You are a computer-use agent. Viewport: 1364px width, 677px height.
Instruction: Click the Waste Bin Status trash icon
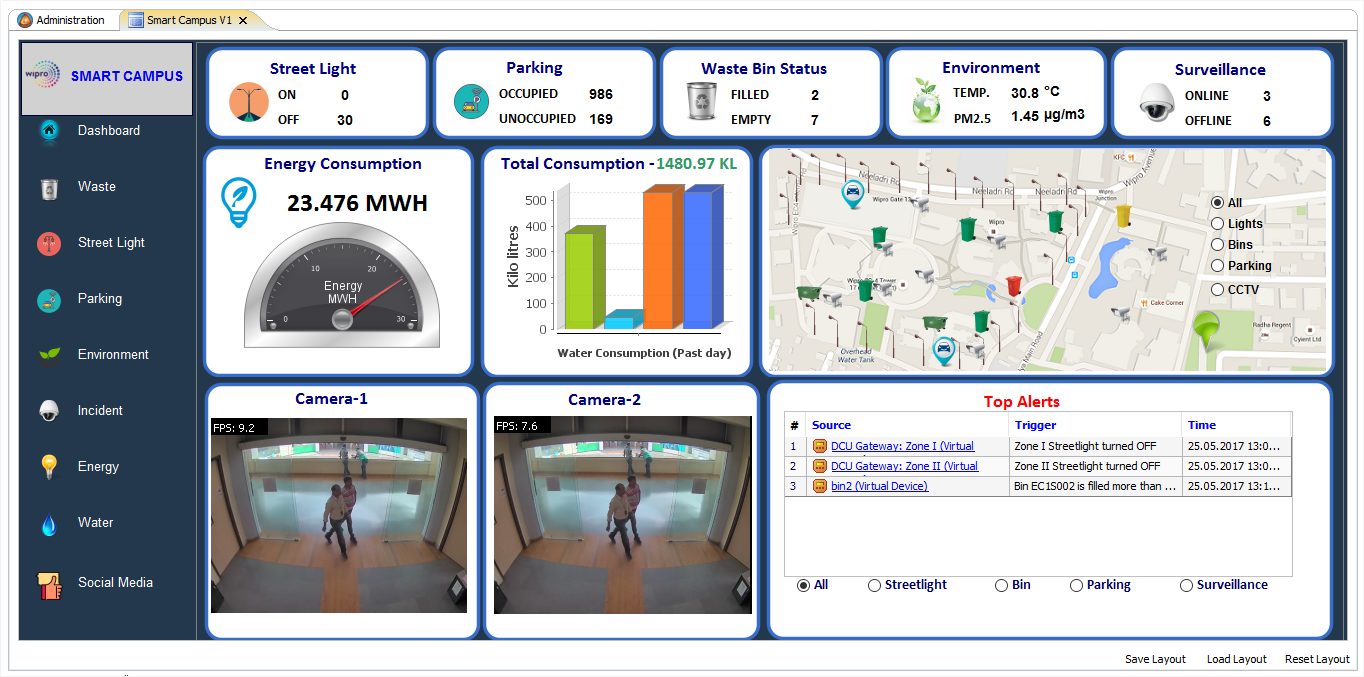(x=700, y=101)
